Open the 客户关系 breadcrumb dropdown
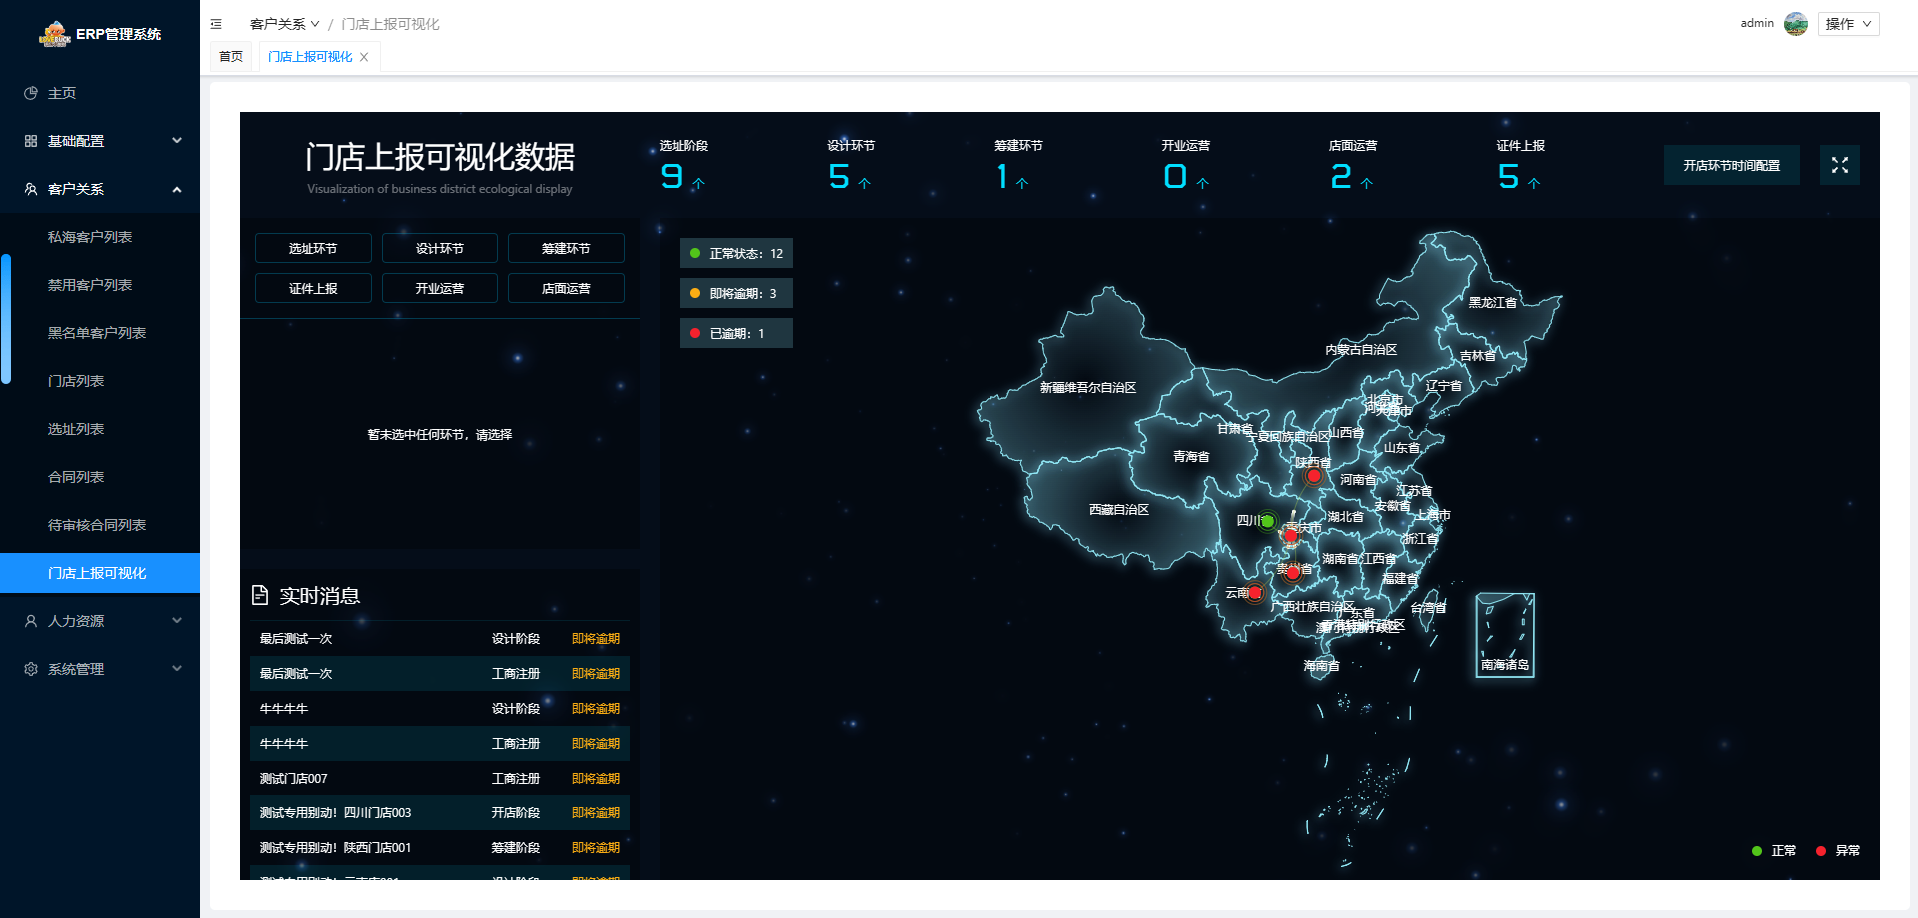Viewport: 1918px width, 918px height. tap(285, 24)
